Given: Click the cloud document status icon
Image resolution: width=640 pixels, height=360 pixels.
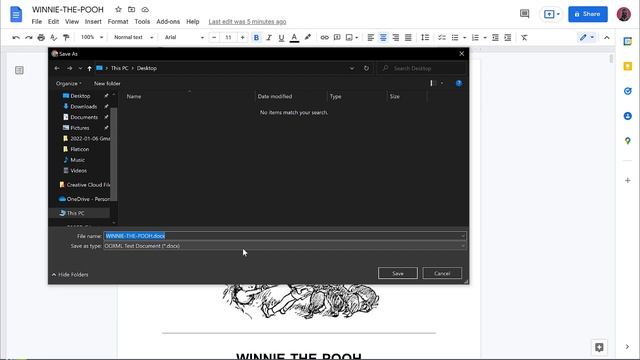Looking at the screenshot, I should point(145,9).
